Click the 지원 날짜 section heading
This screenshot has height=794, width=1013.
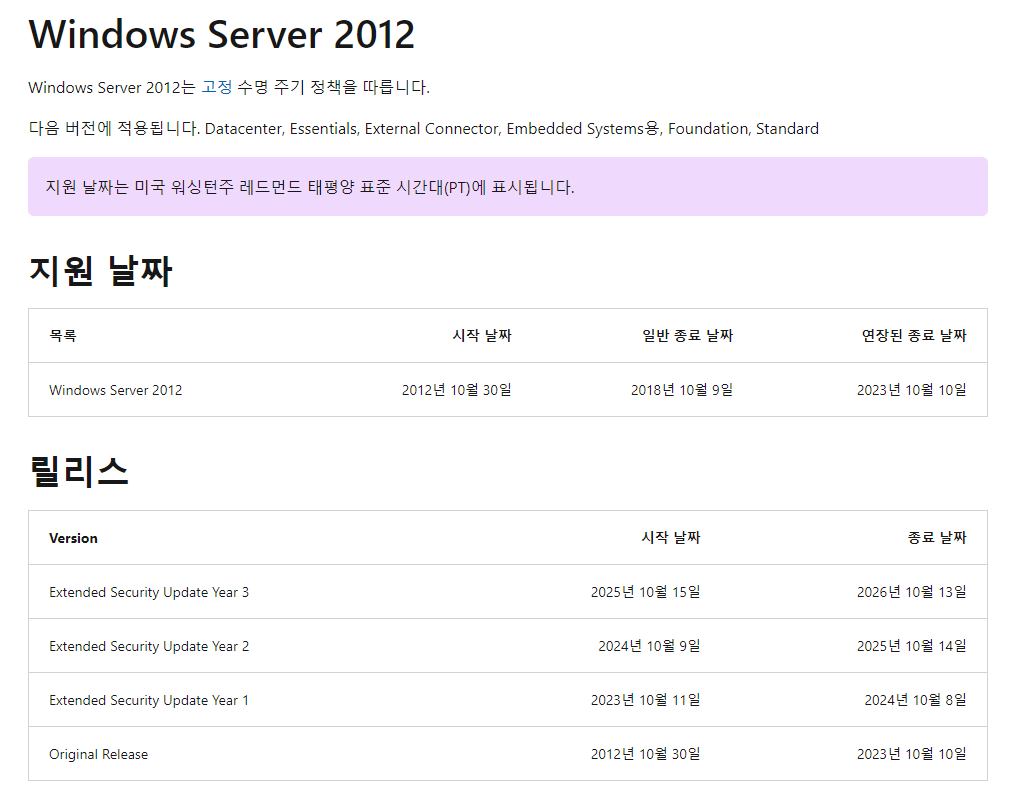click(101, 271)
